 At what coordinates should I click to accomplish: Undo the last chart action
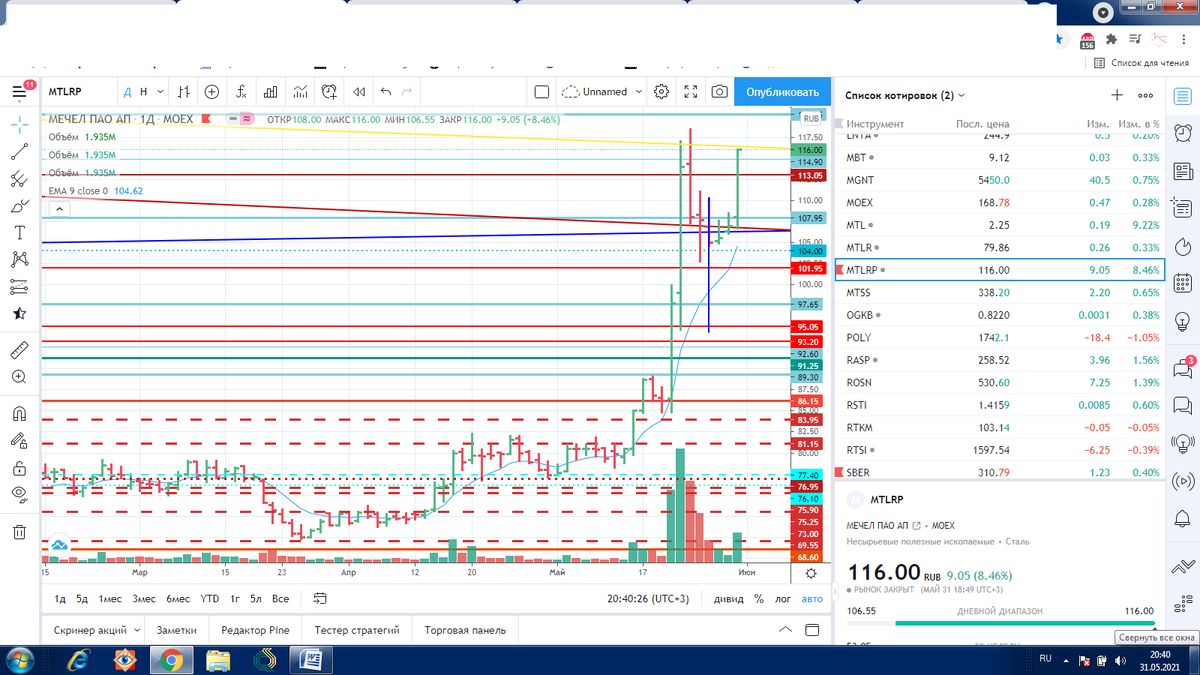click(387, 91)
